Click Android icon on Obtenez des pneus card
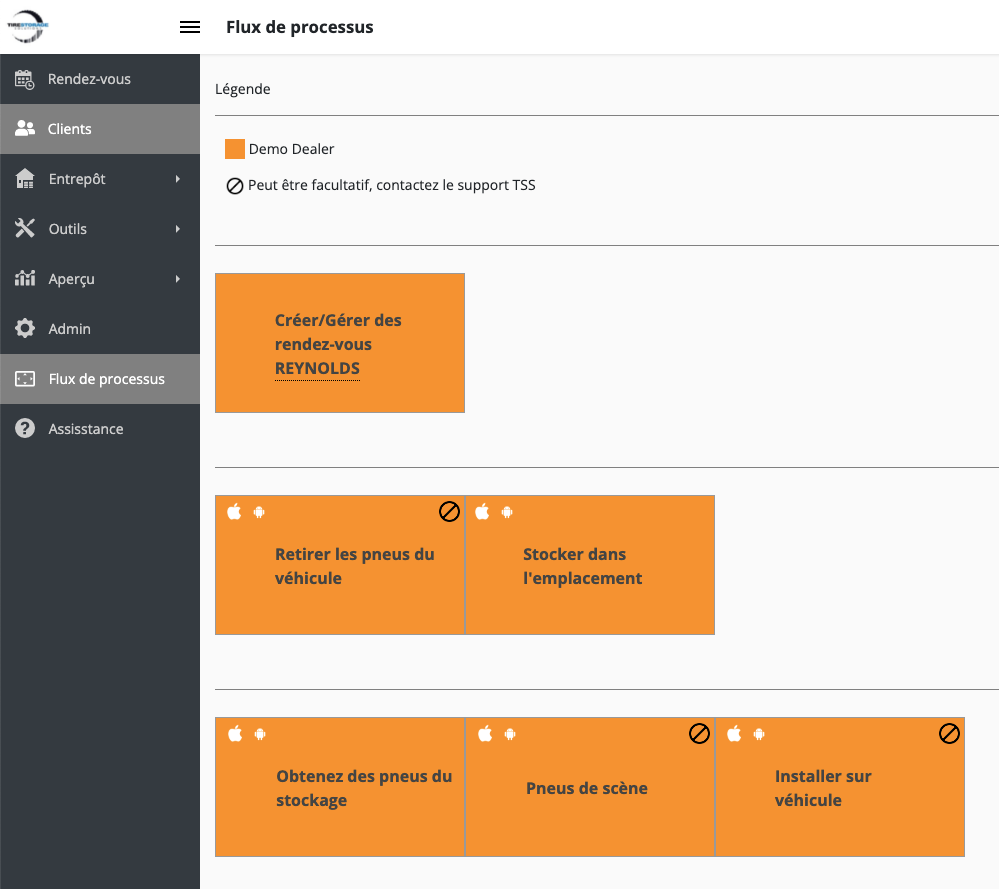This screenshot has width=999, height=889. 260,734
